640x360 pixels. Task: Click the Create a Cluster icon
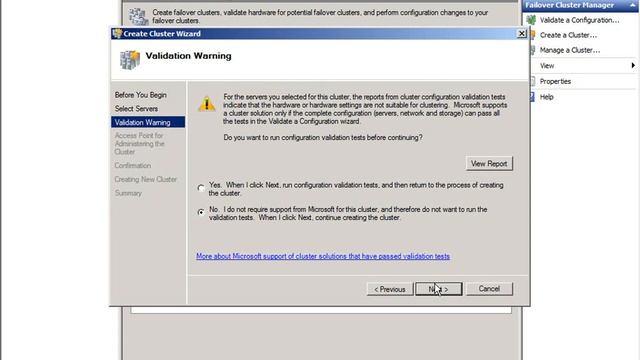532,35
